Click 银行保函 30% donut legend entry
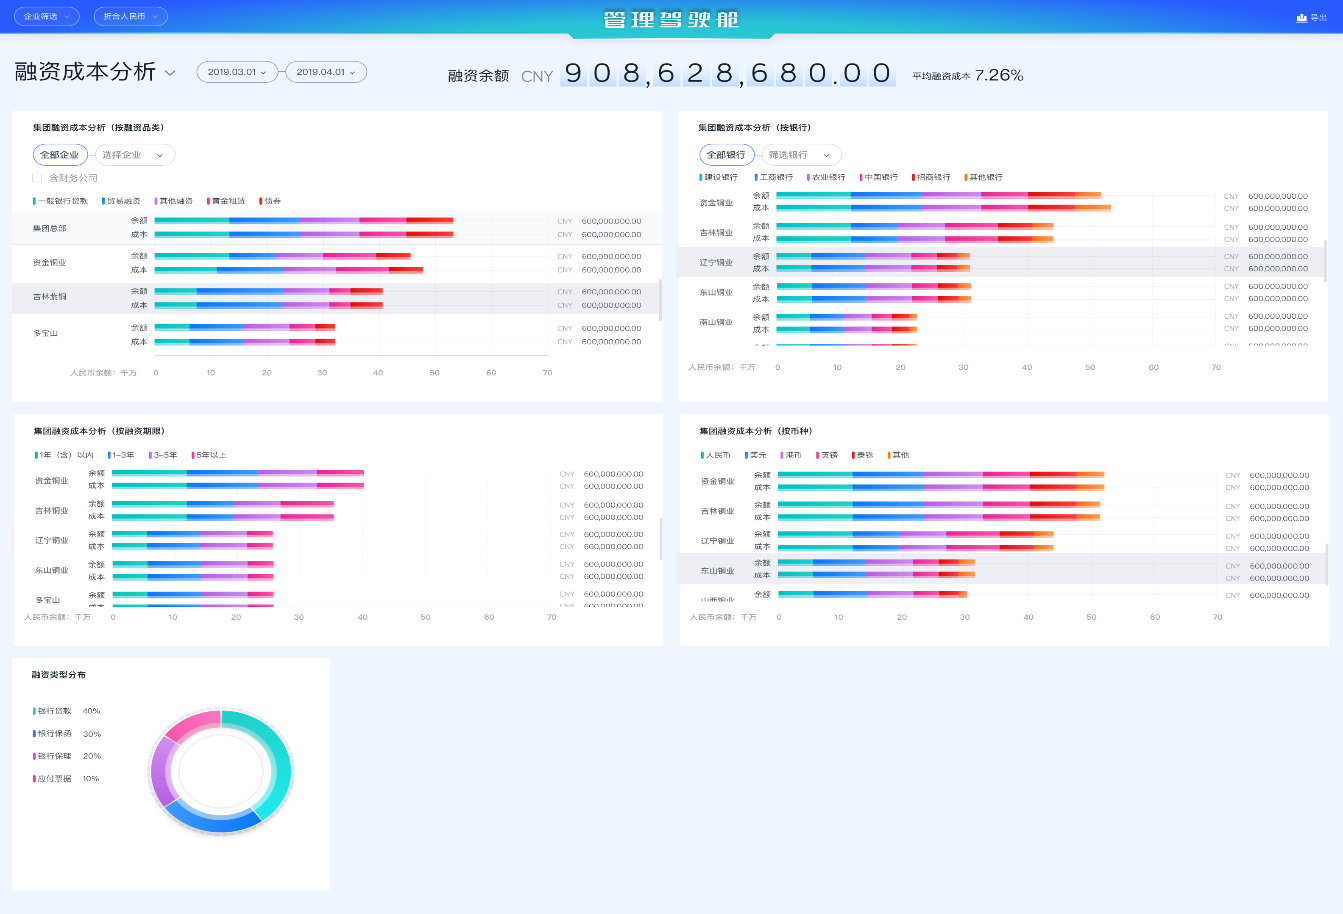Screen dimensions: 1343x914 66,734
